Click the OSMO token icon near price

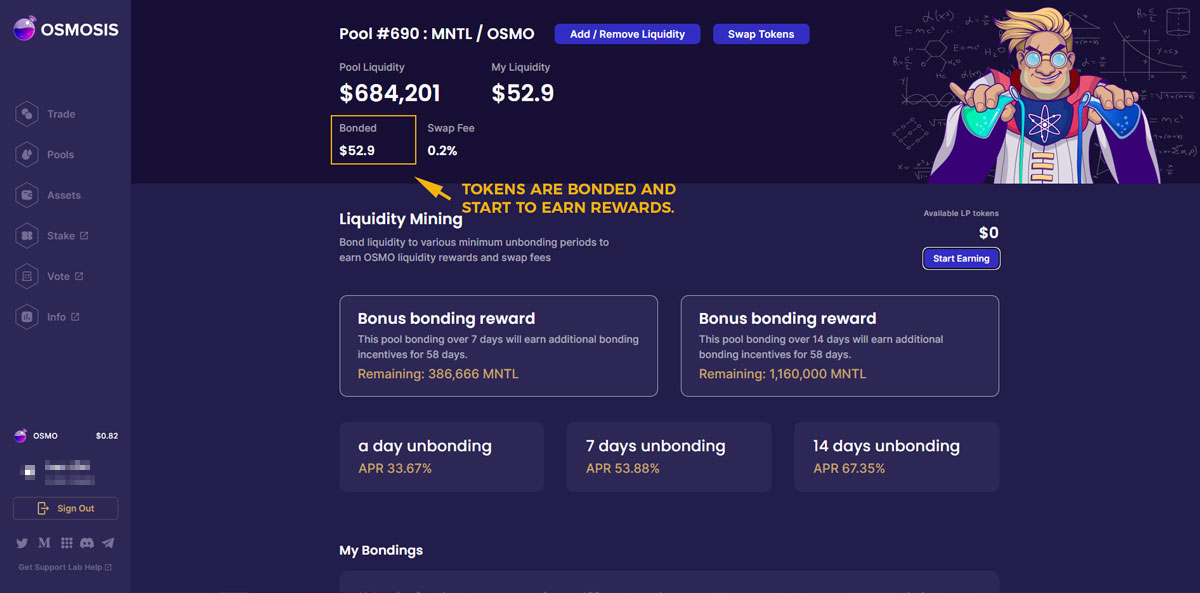click(x=20, y=436)
